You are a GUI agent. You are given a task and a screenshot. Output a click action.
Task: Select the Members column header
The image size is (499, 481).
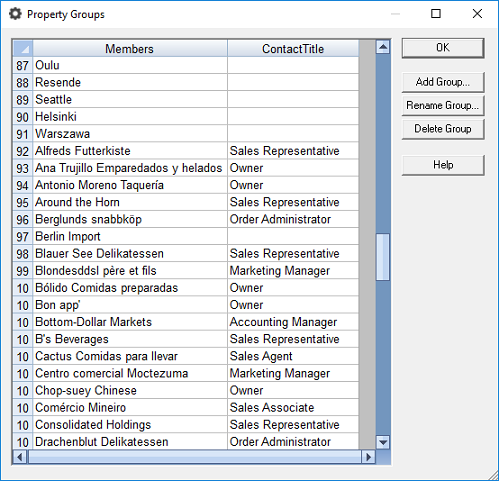click(x=130, y=49)
